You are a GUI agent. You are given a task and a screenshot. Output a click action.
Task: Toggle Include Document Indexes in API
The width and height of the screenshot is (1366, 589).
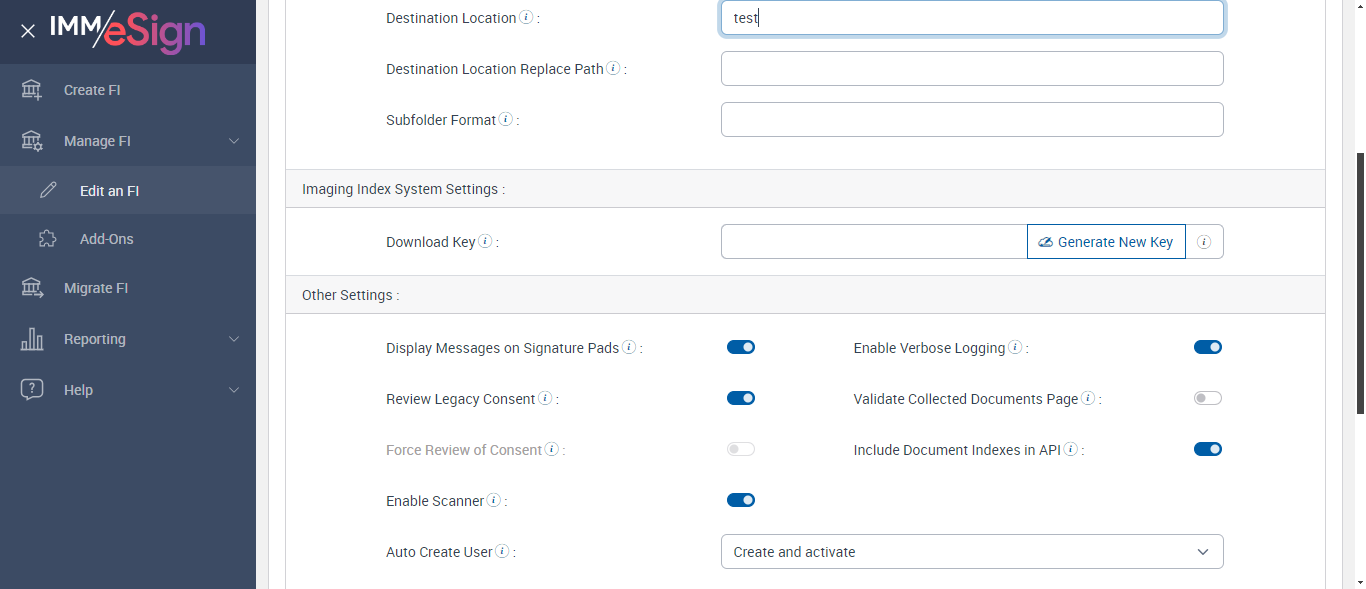pyautogui.click(x=1208, y=449)
